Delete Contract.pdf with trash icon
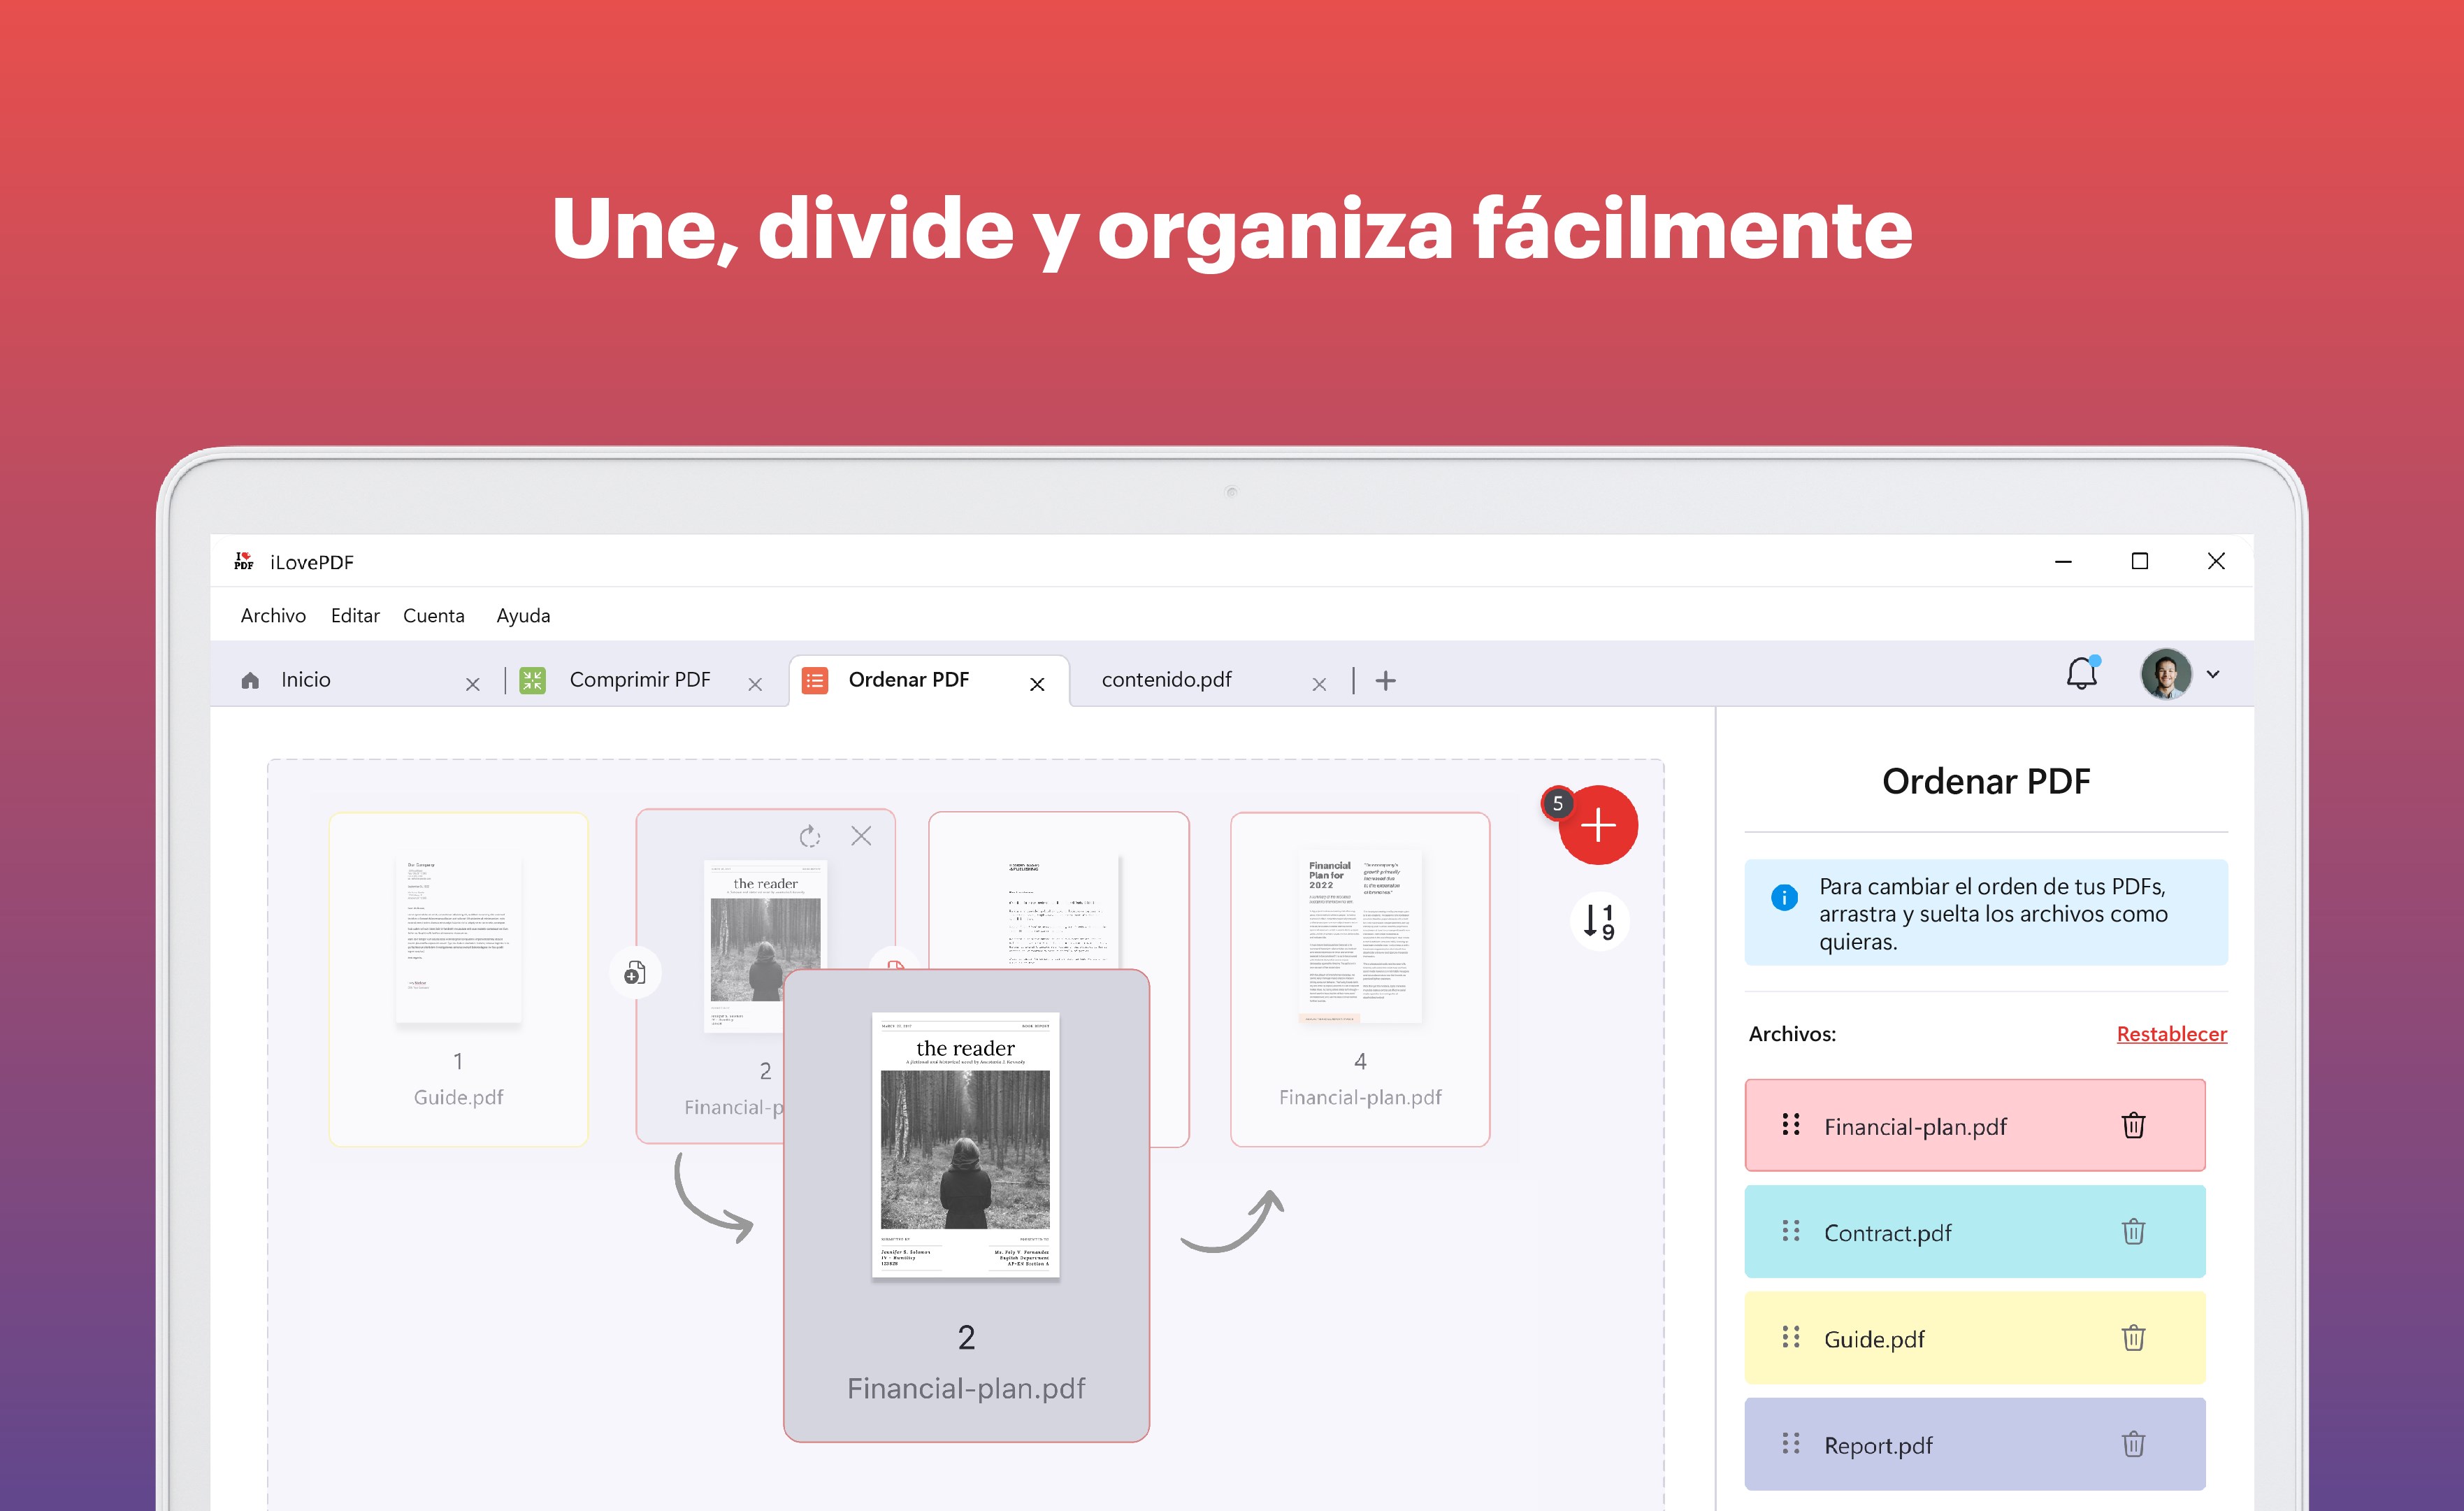Viewport: 2464px width, 1511px height. 2133,1231
